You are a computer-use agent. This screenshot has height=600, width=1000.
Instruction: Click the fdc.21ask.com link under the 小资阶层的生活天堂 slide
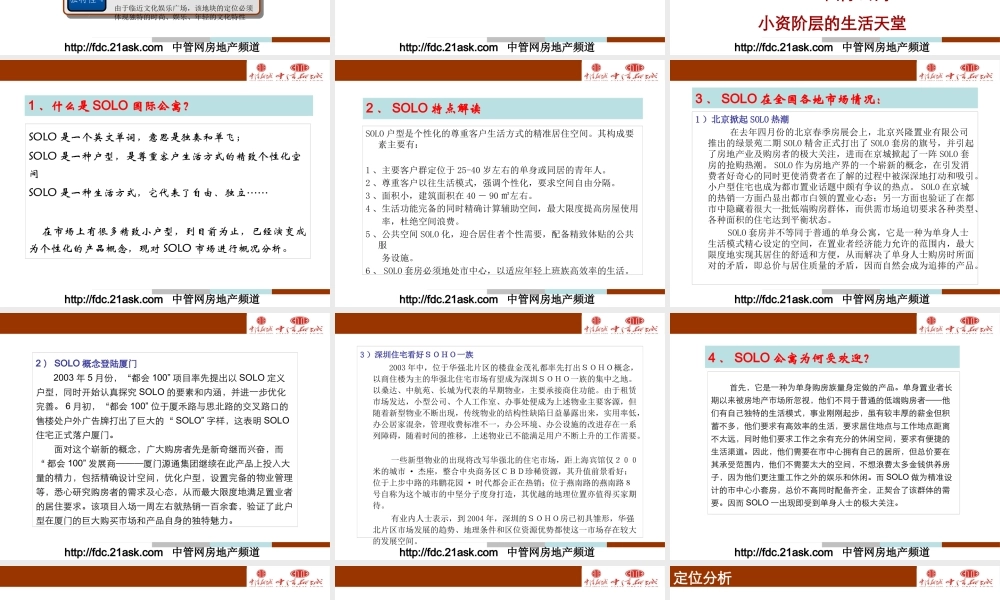783,47
